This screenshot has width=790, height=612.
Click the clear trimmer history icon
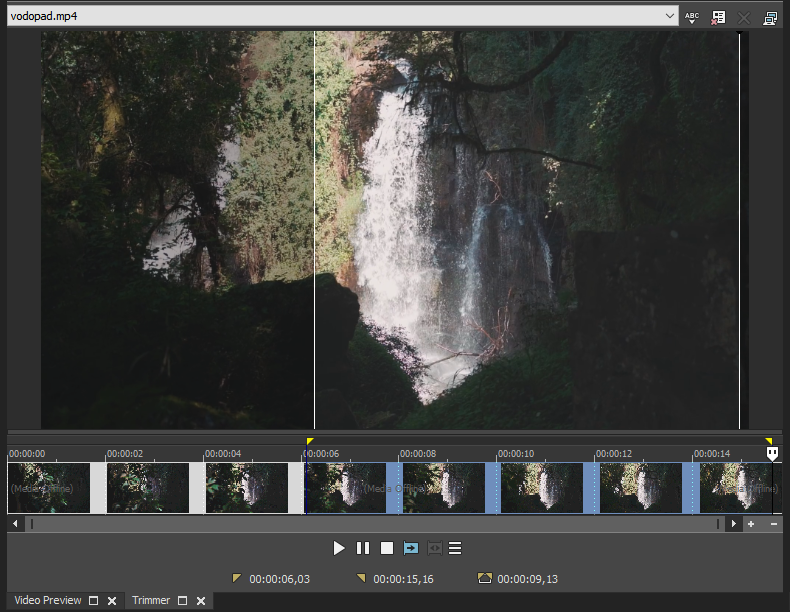(718, 17)
